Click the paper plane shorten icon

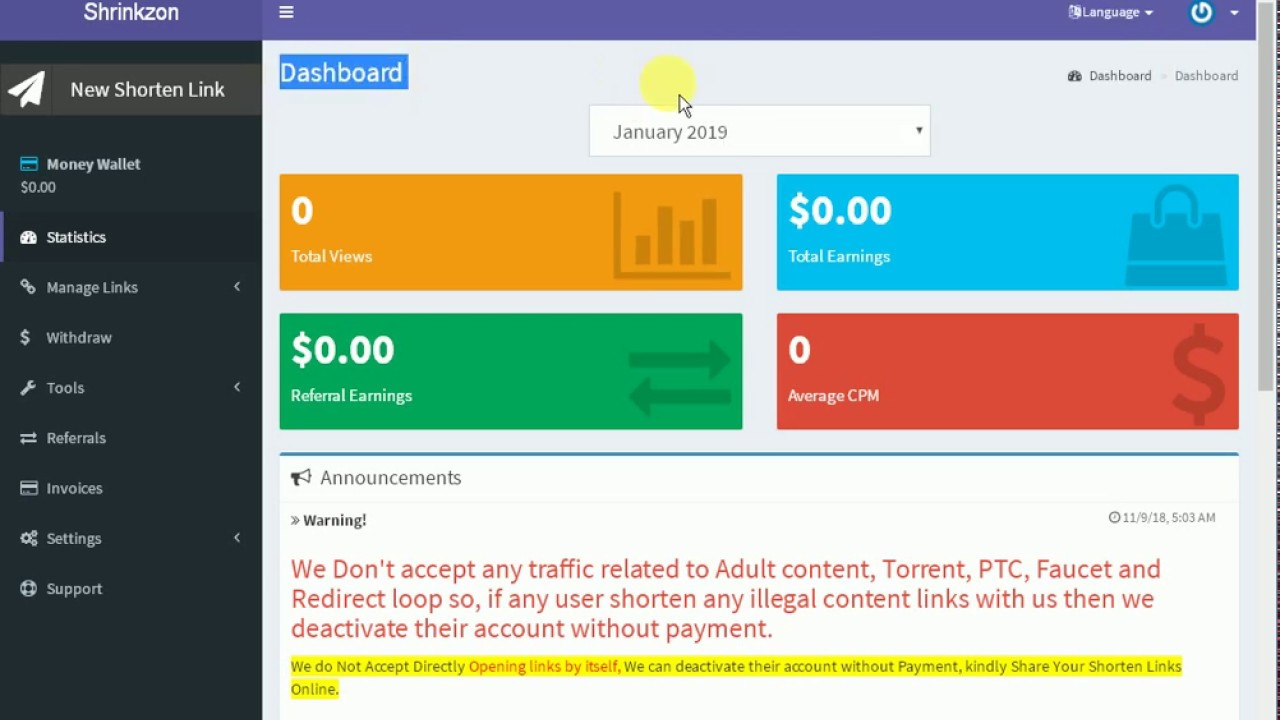[27, 89]
